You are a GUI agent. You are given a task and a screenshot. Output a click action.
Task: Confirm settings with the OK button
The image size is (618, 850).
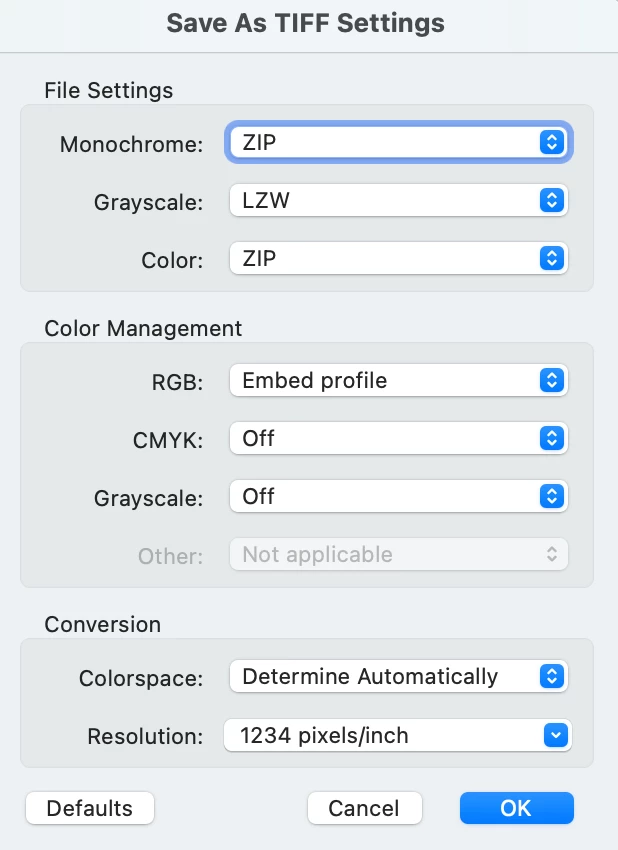(x=516, y=808)
